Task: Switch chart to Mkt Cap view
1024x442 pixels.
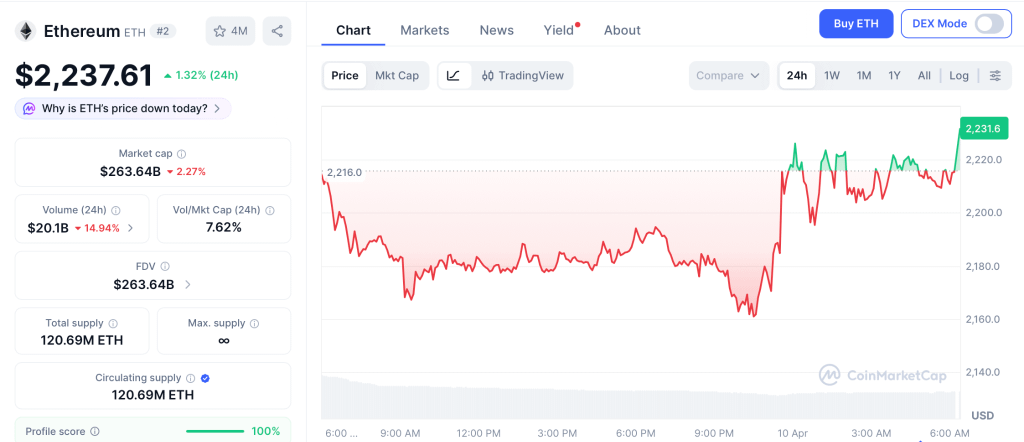Action: (397, 76)
